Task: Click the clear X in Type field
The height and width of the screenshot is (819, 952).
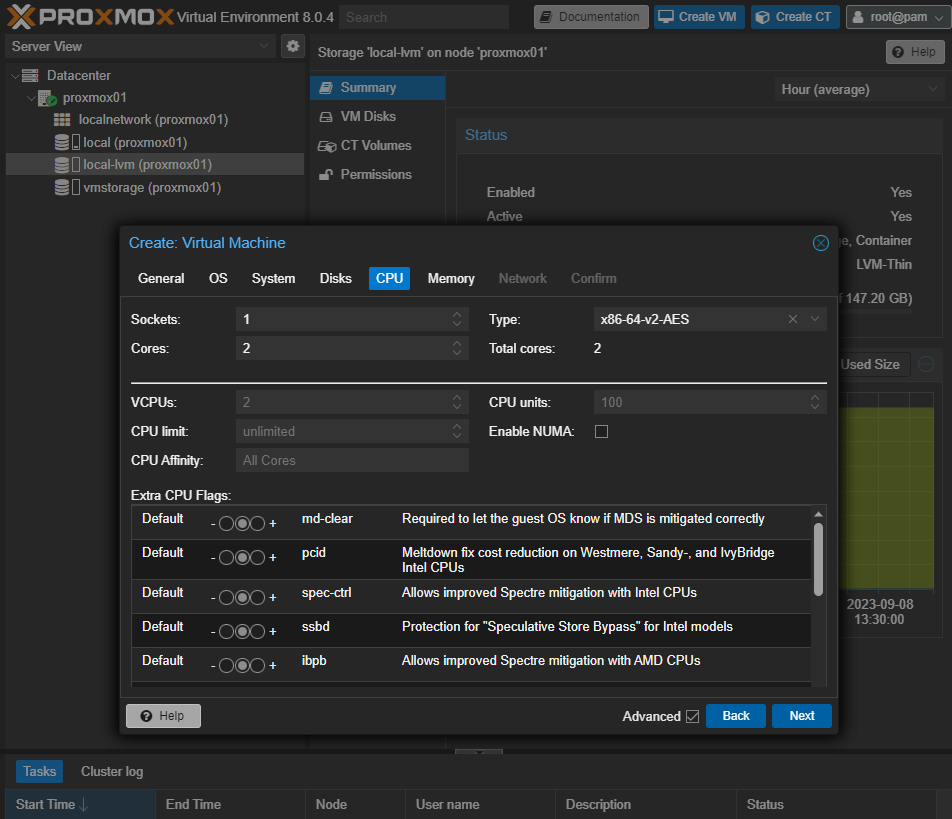Action: [793, 320]
